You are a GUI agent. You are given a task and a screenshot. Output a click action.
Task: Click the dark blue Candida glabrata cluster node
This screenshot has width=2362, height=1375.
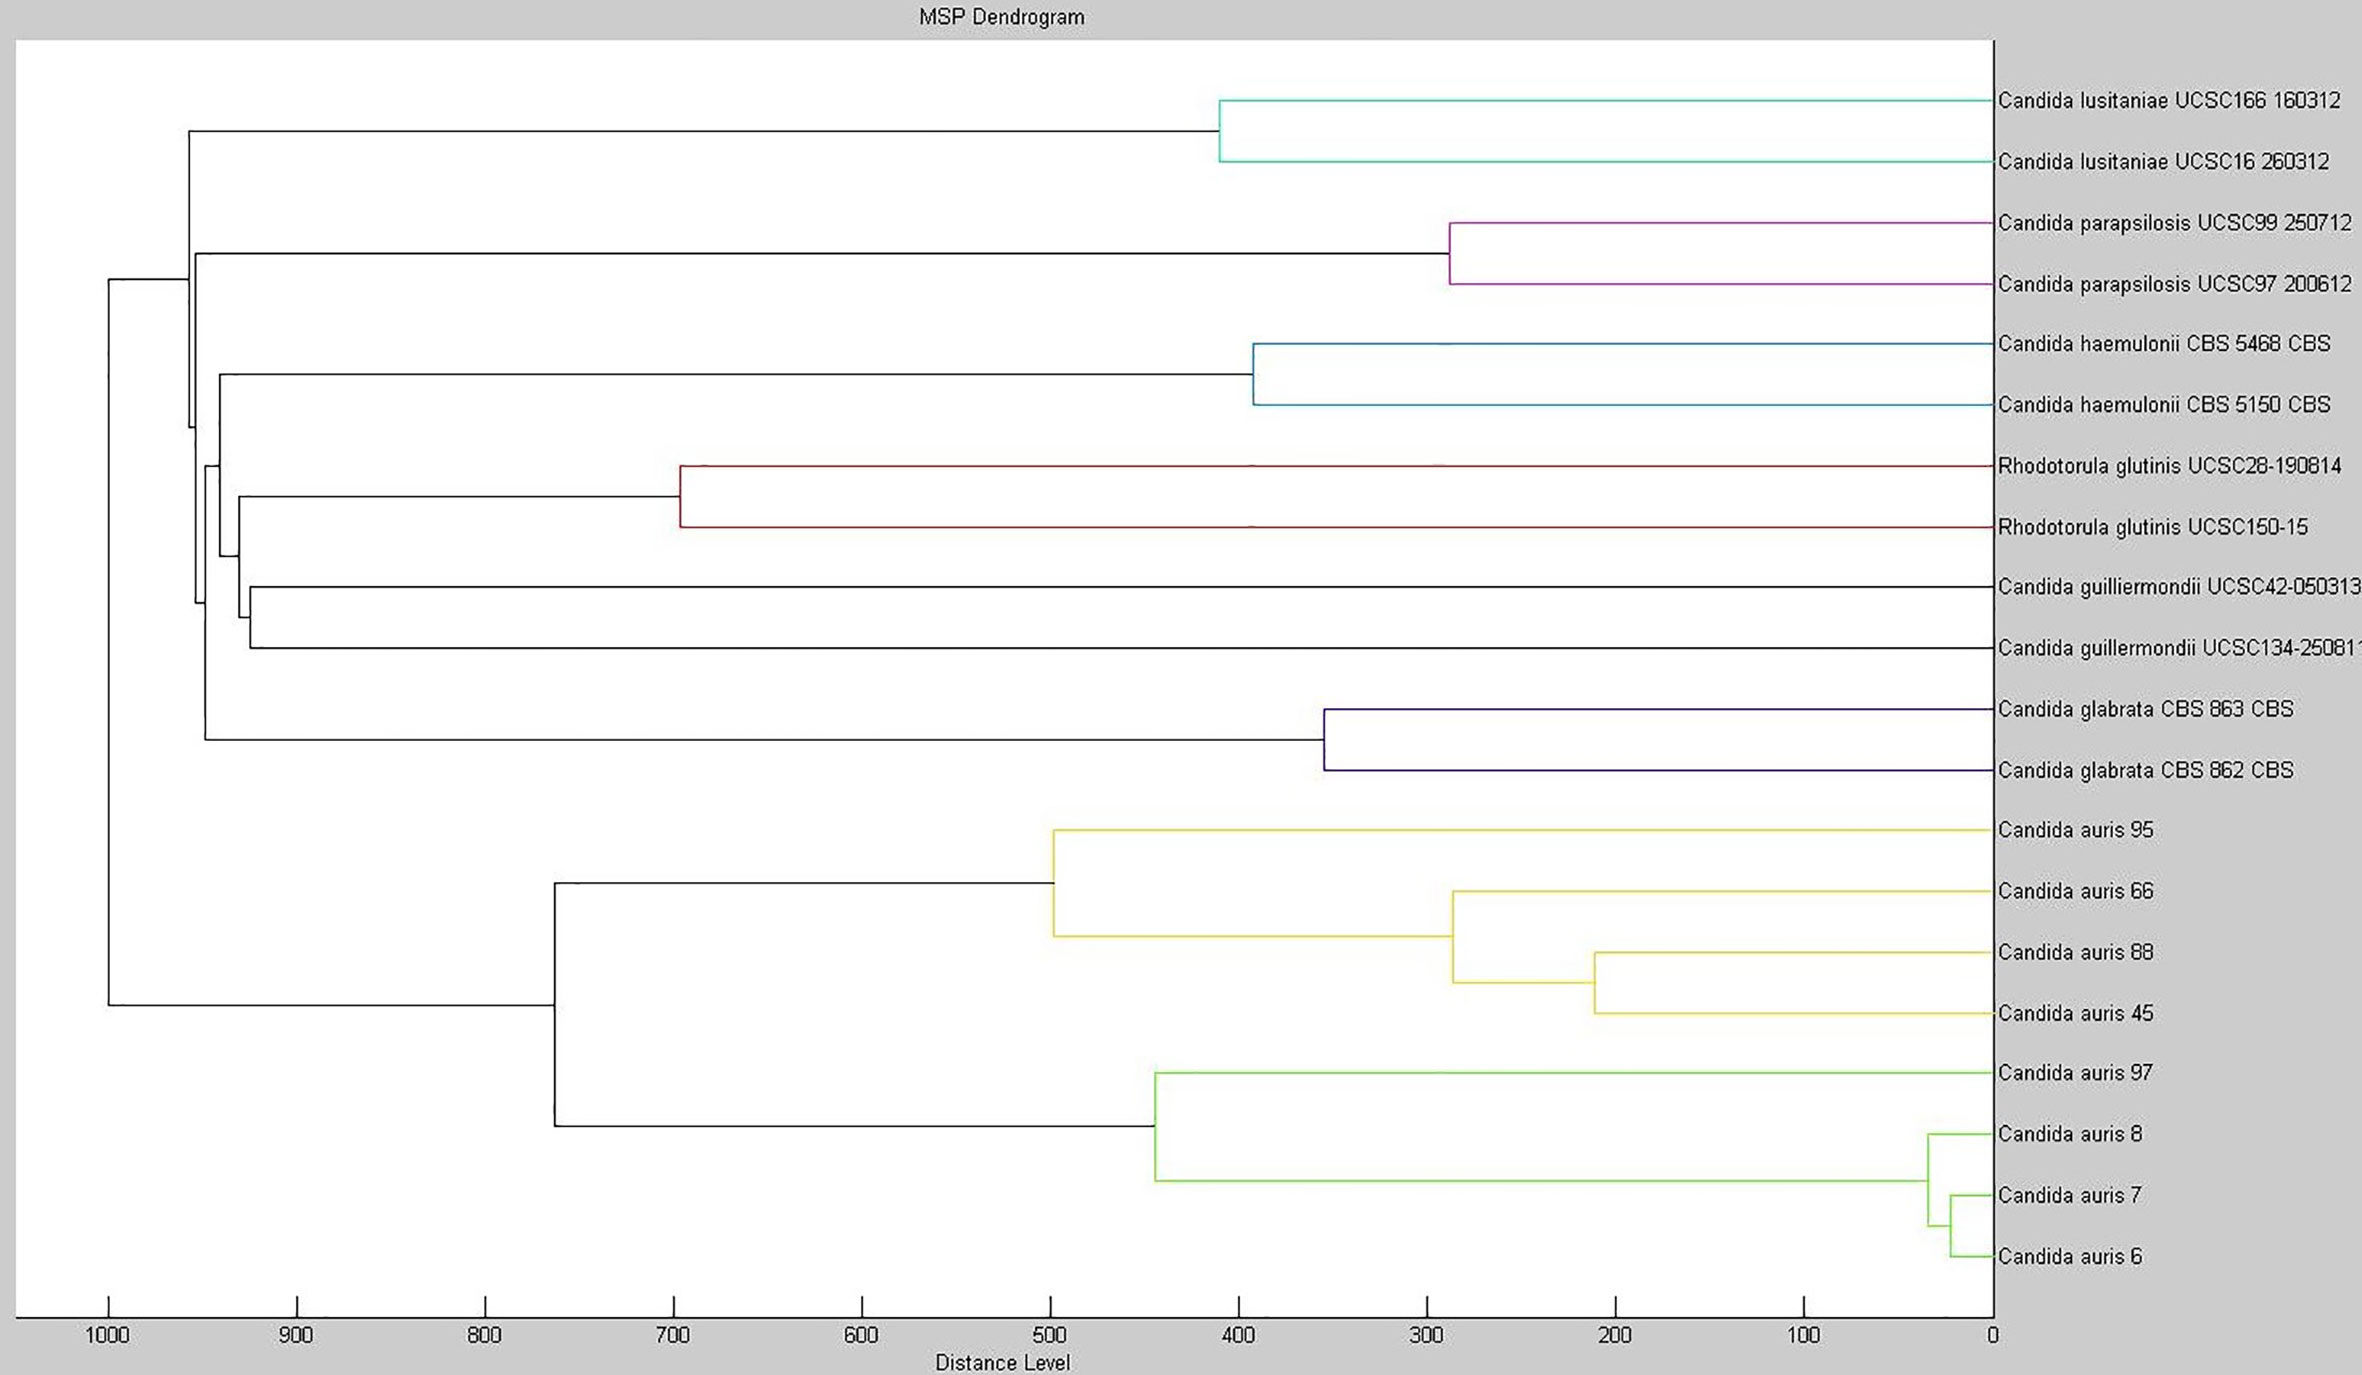tap(1325, 740)
